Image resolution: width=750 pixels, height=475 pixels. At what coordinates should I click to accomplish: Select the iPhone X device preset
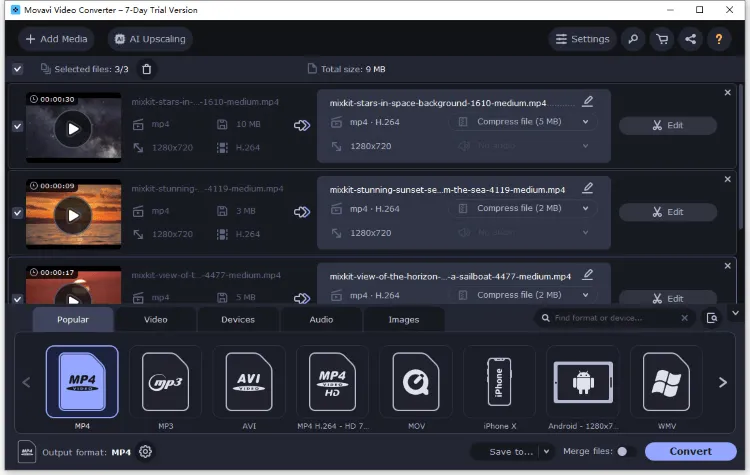499,382
